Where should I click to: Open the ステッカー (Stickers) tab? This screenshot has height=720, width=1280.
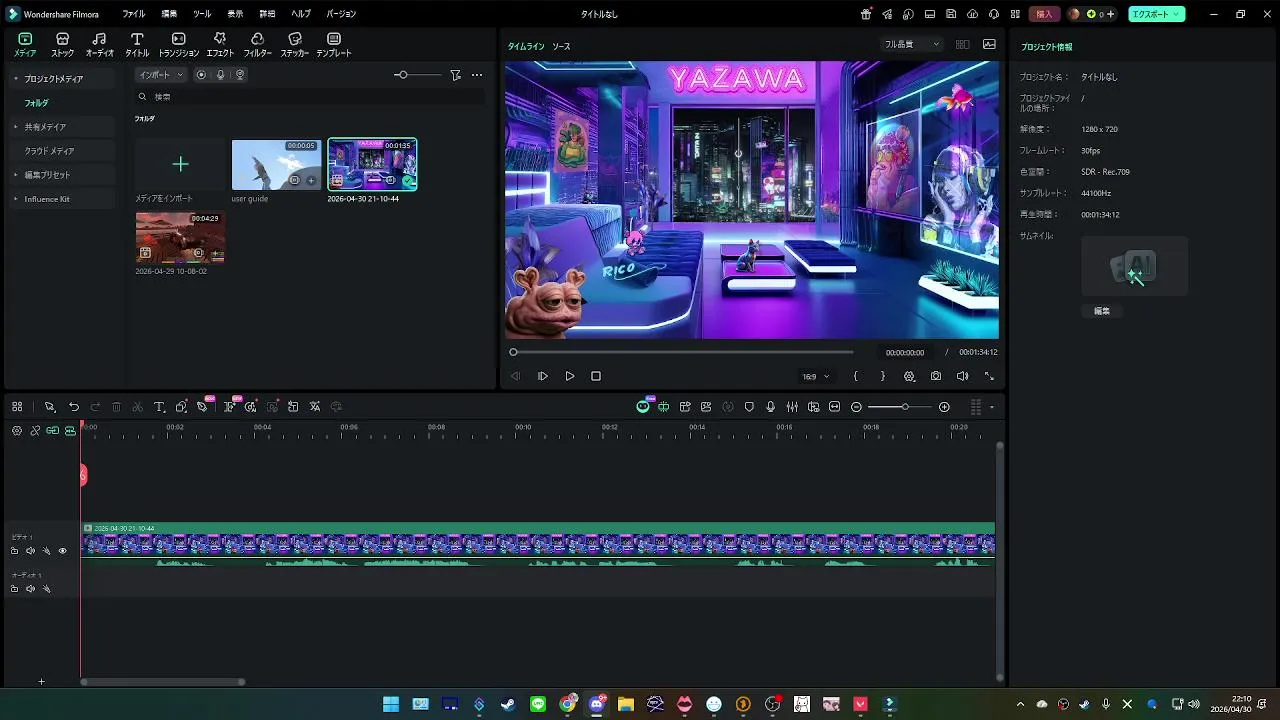294,44
